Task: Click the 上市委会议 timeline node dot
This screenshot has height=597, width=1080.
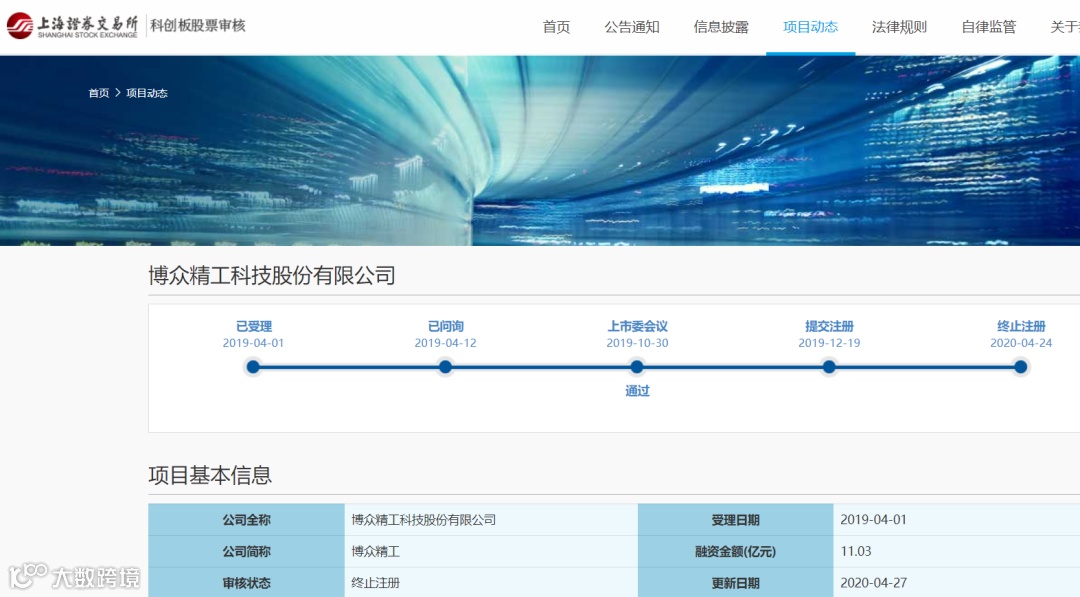Action: click(637, 367)
